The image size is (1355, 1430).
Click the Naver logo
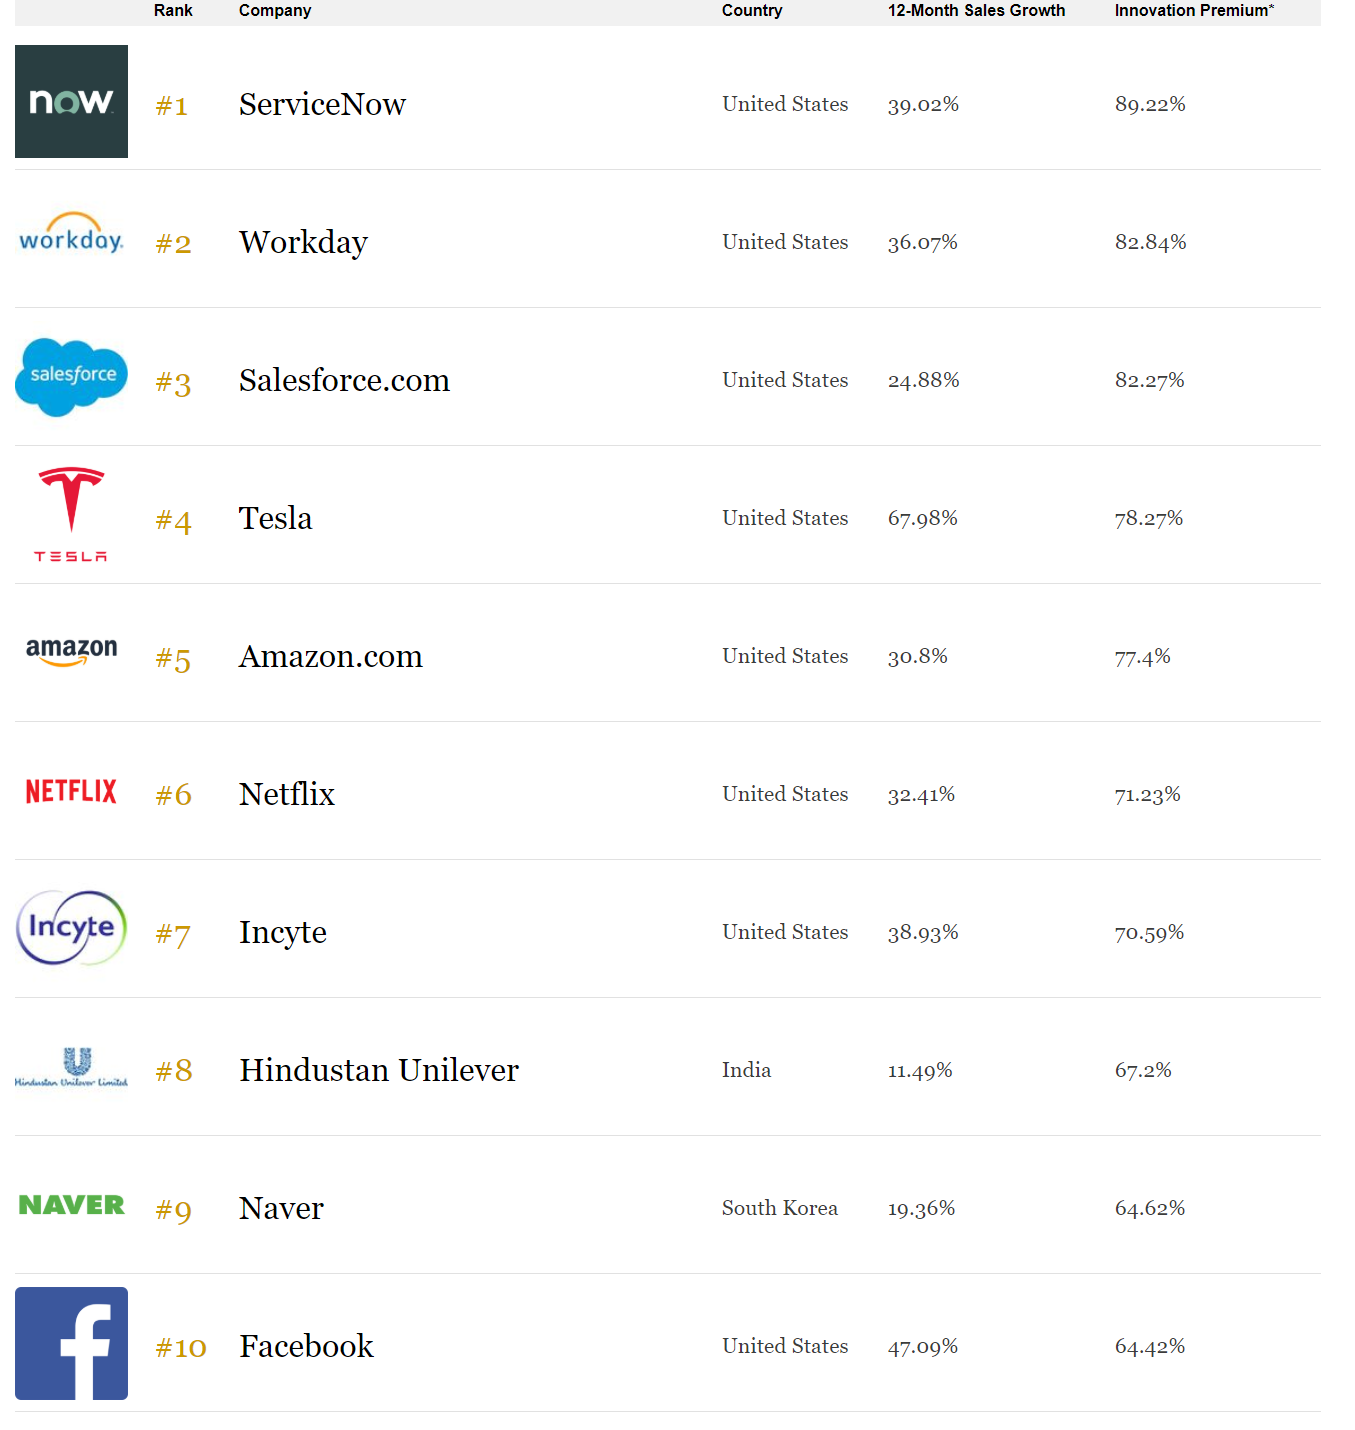point(71,1205)
